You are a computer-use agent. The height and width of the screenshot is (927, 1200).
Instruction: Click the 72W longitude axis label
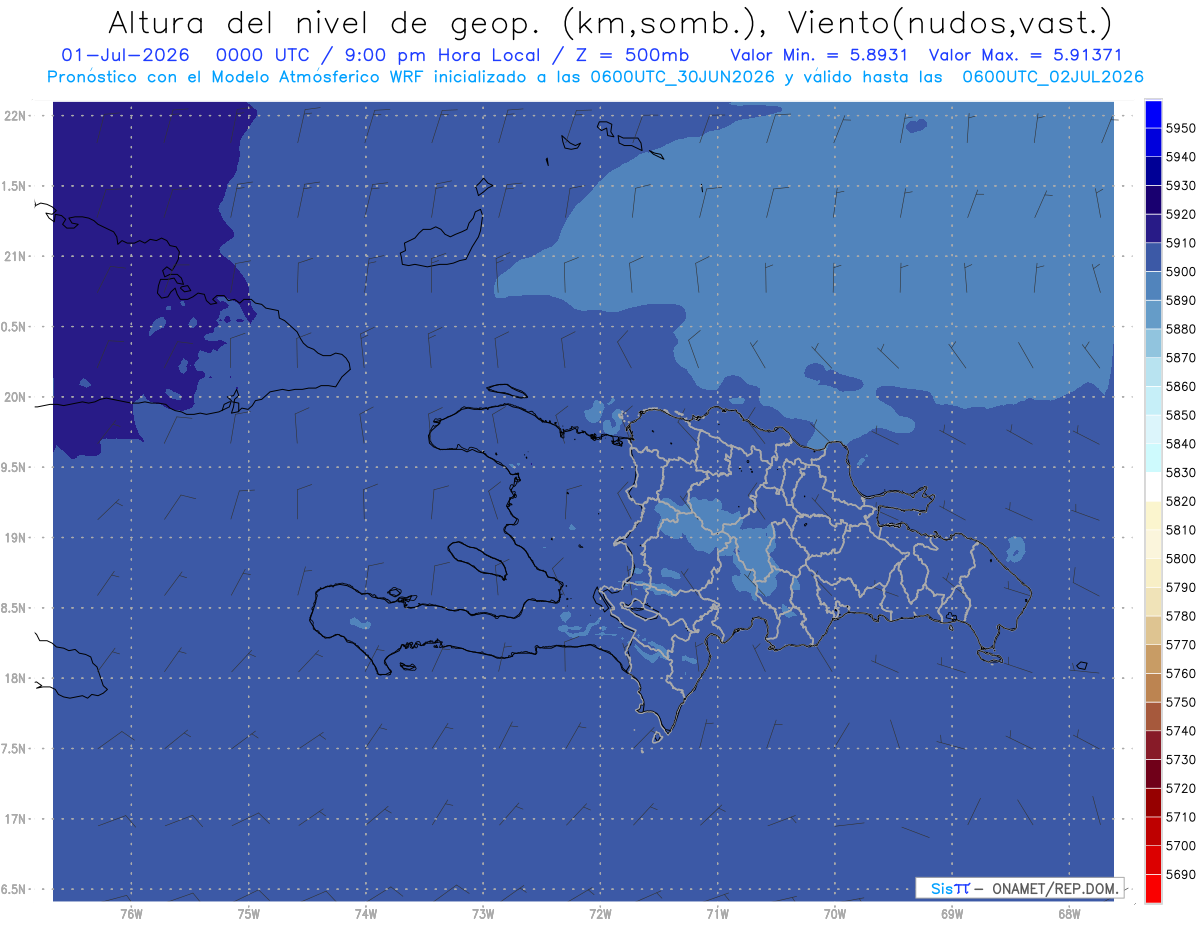[x=601, y=914]
